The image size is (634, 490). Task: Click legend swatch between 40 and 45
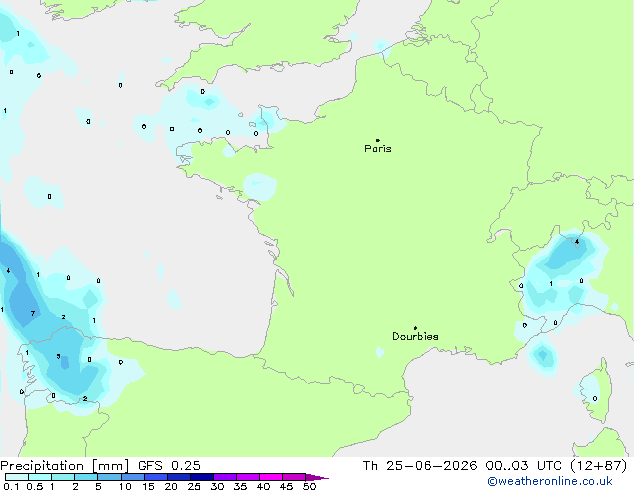(x=271, y=477)
